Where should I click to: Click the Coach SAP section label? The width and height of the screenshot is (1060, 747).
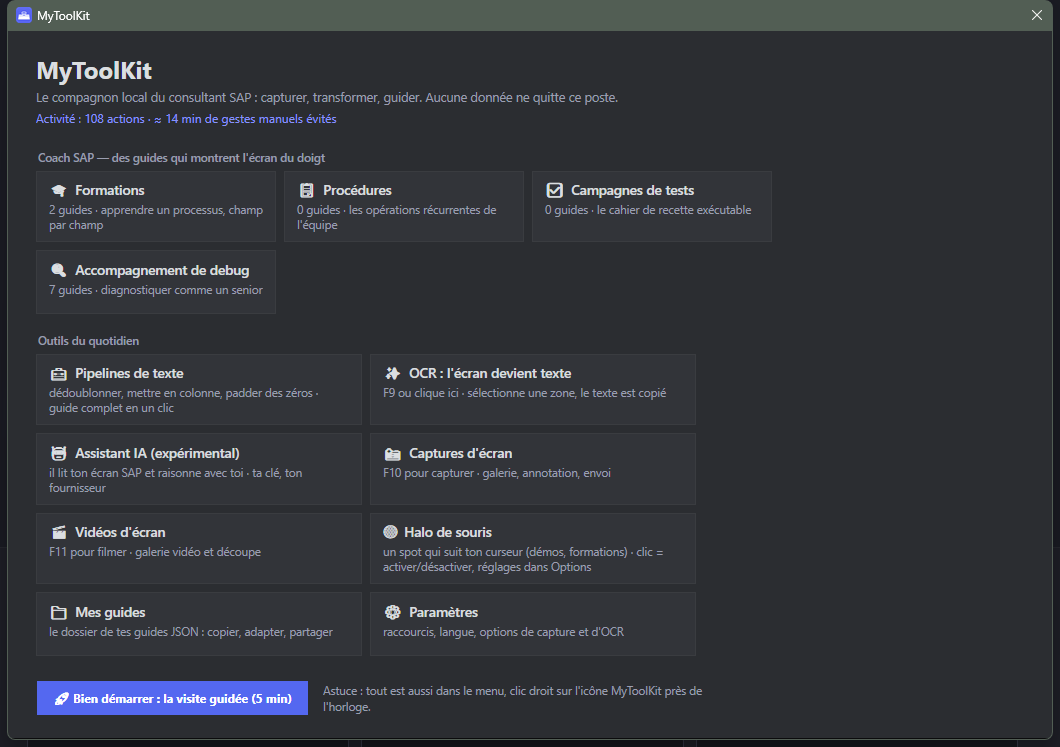[181, 158]
